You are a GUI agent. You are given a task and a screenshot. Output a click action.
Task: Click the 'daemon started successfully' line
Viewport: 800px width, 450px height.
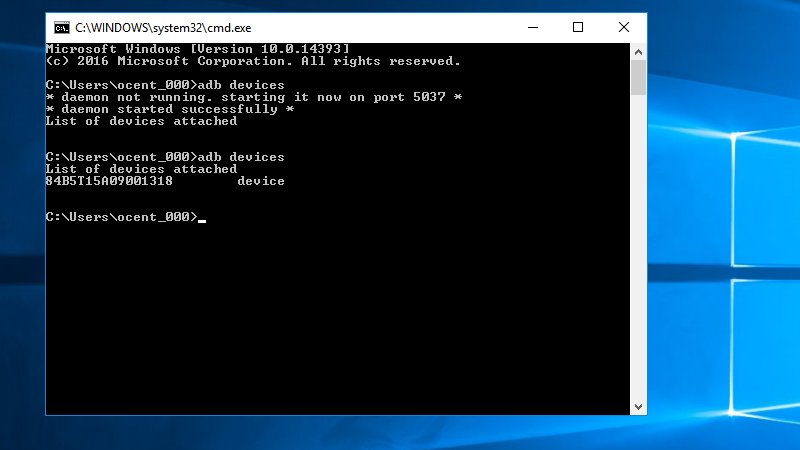click(170, 109)
